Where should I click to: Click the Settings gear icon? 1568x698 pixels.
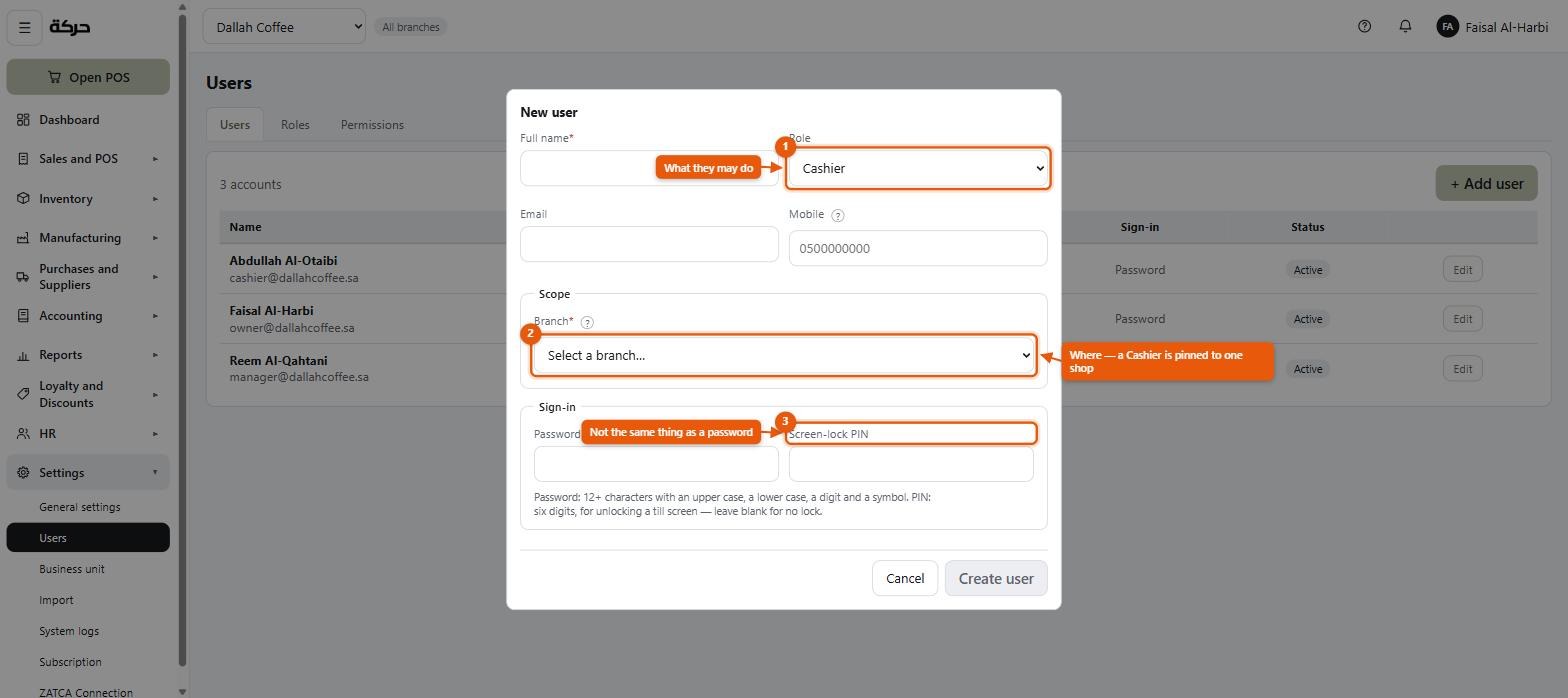point(23,473)
